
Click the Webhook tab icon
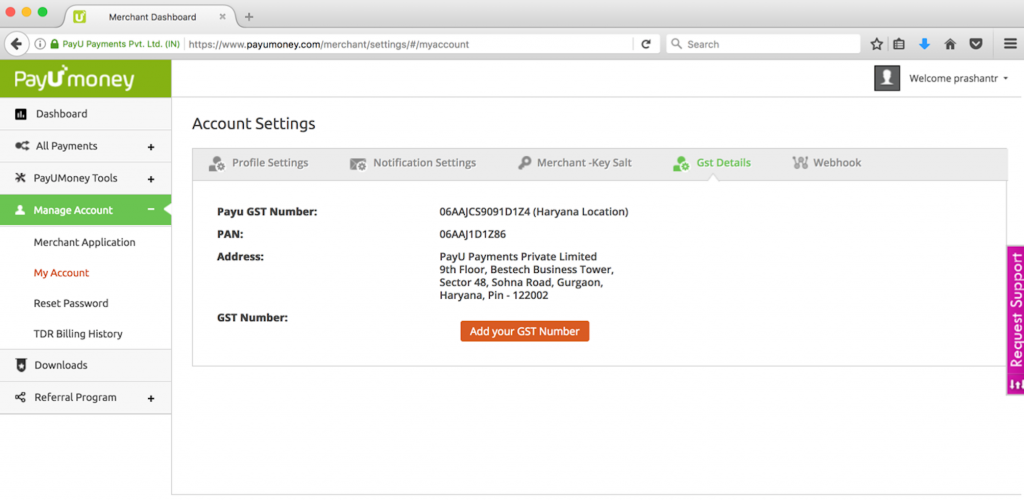pos(800,163)
